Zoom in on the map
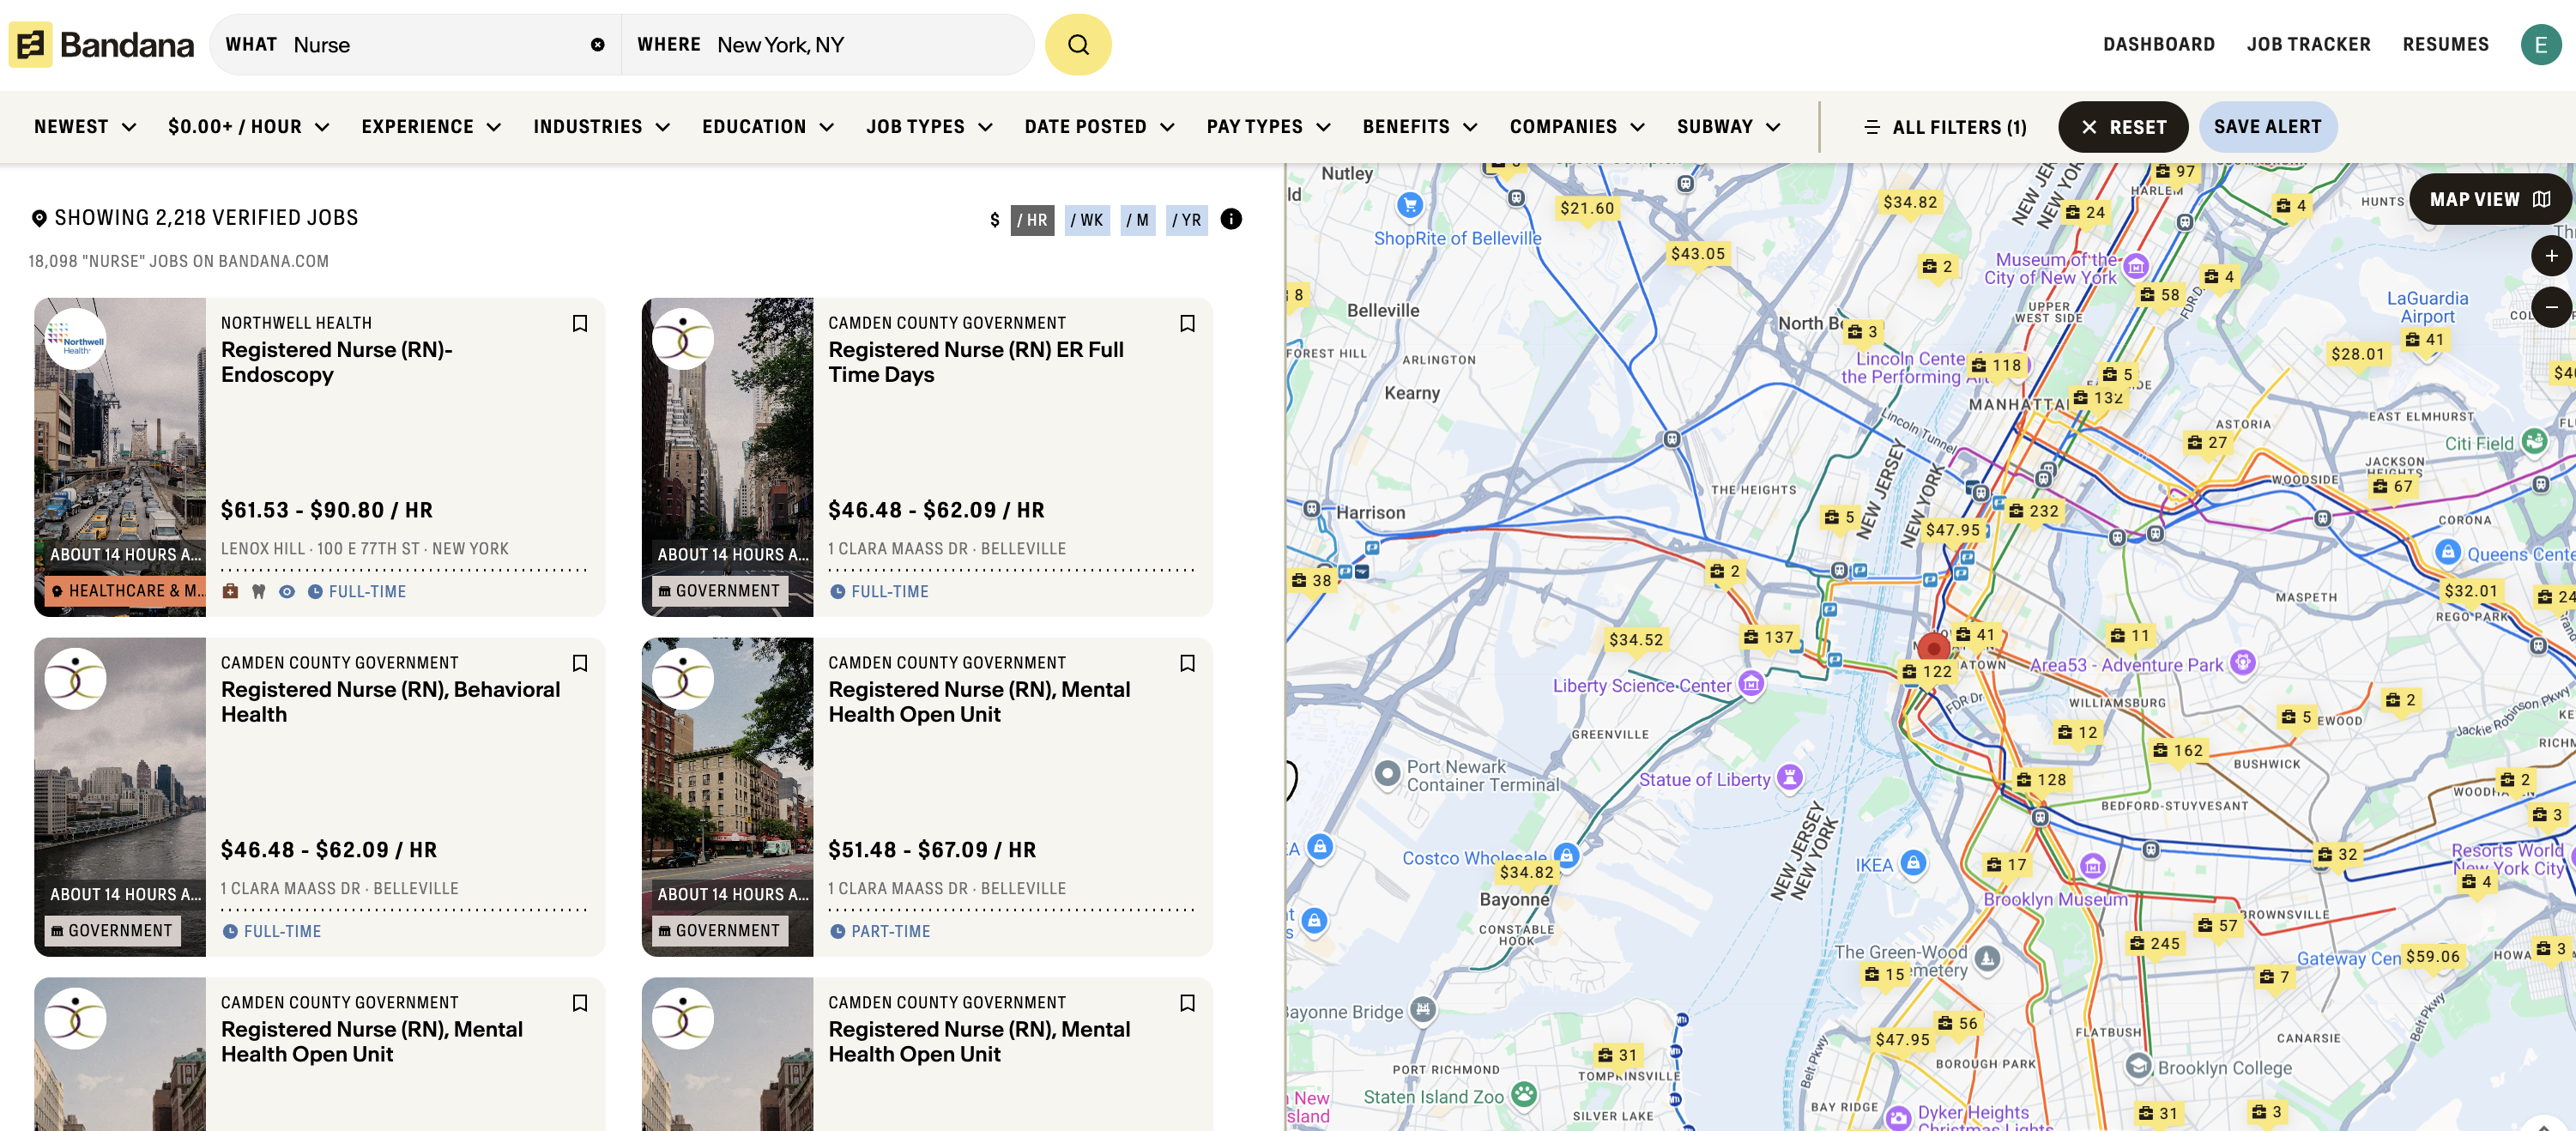The image size is (2576, 1131). 2550,256
